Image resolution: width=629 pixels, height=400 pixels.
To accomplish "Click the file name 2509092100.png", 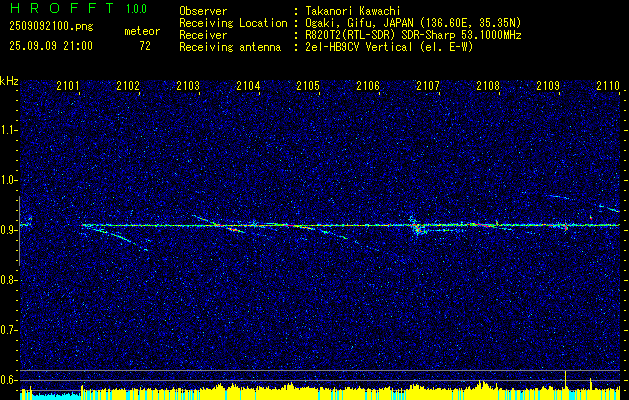I will pos(51,27).
